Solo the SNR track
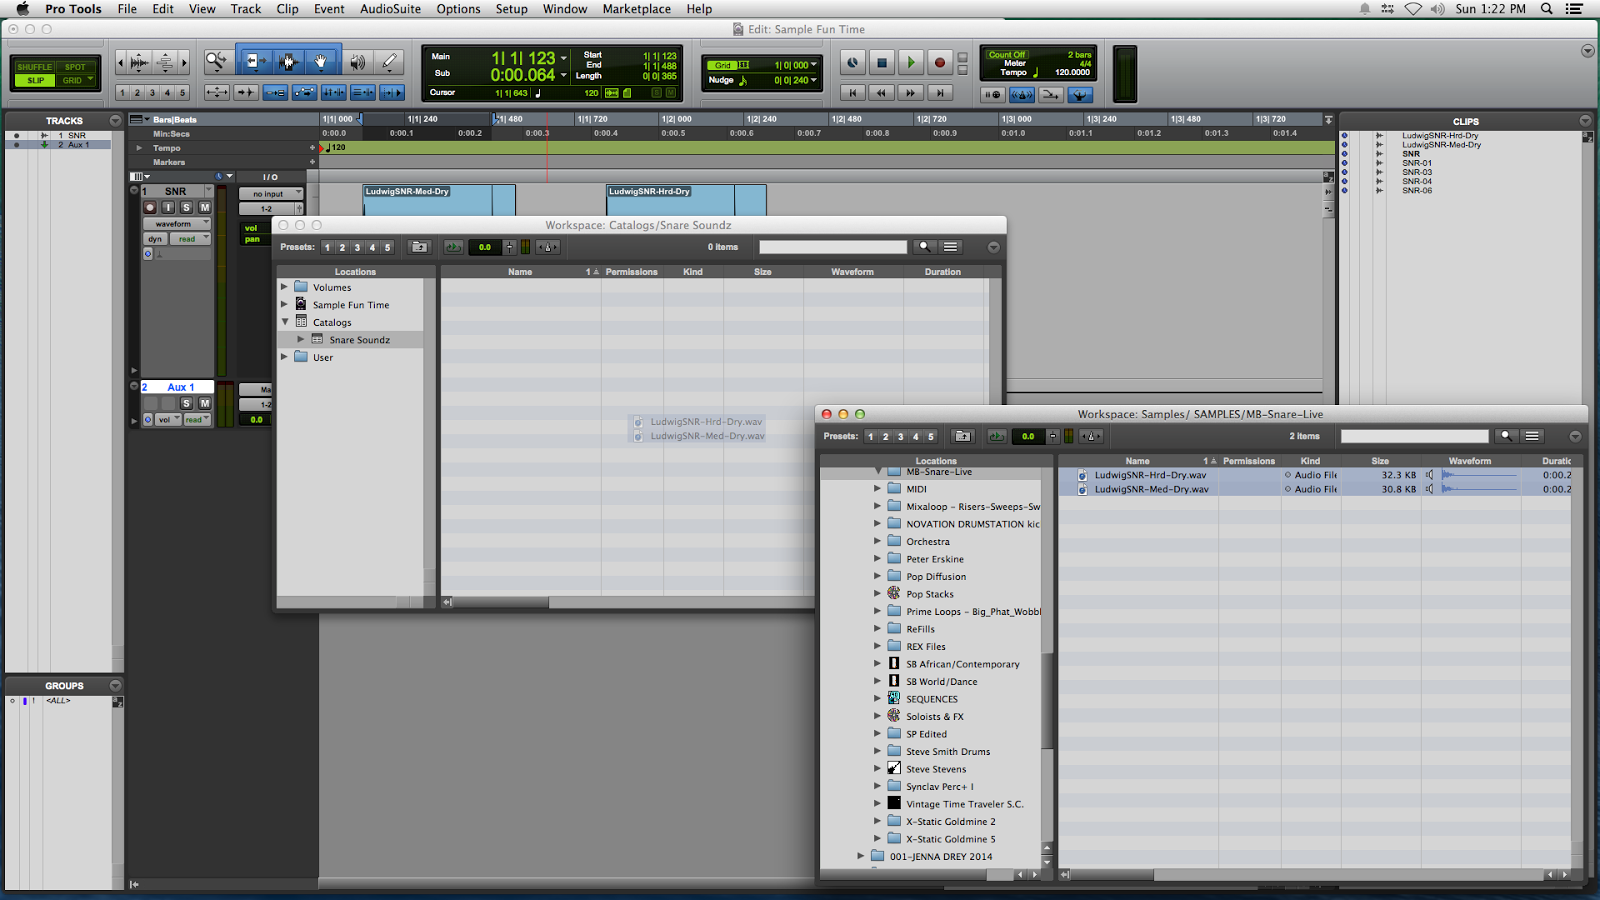 click(186, 207)
